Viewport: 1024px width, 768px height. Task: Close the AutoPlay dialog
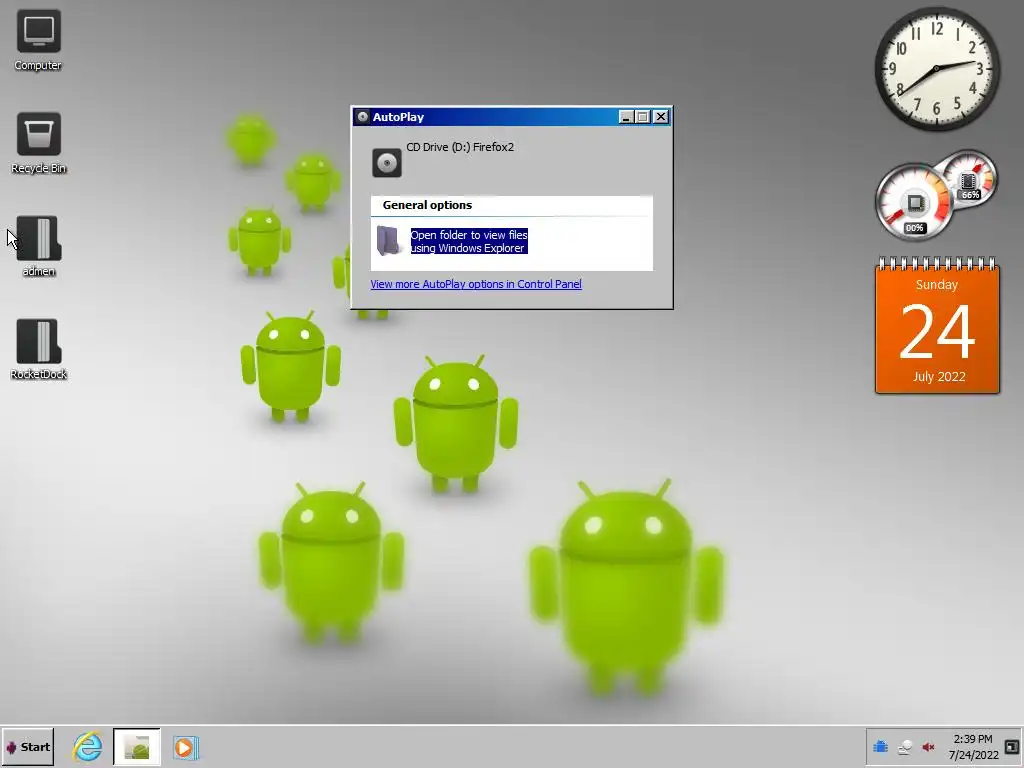(x=661, y=117)
